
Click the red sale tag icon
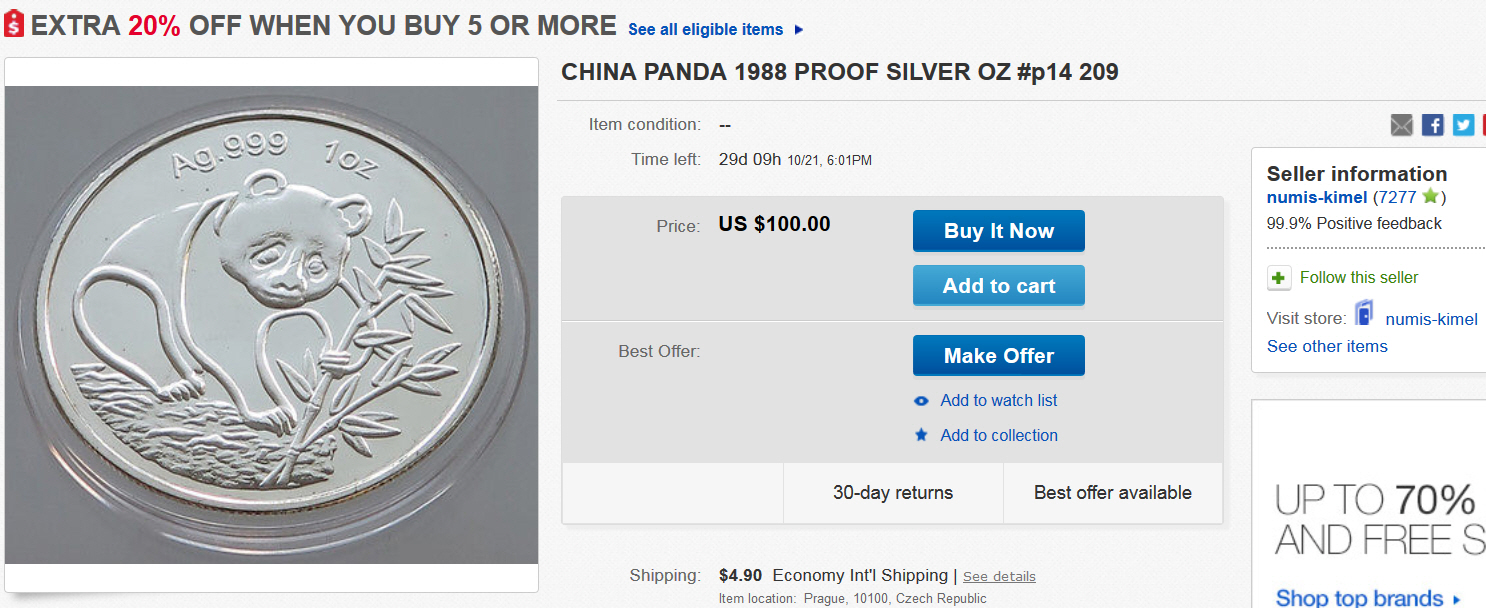point(14,24)
